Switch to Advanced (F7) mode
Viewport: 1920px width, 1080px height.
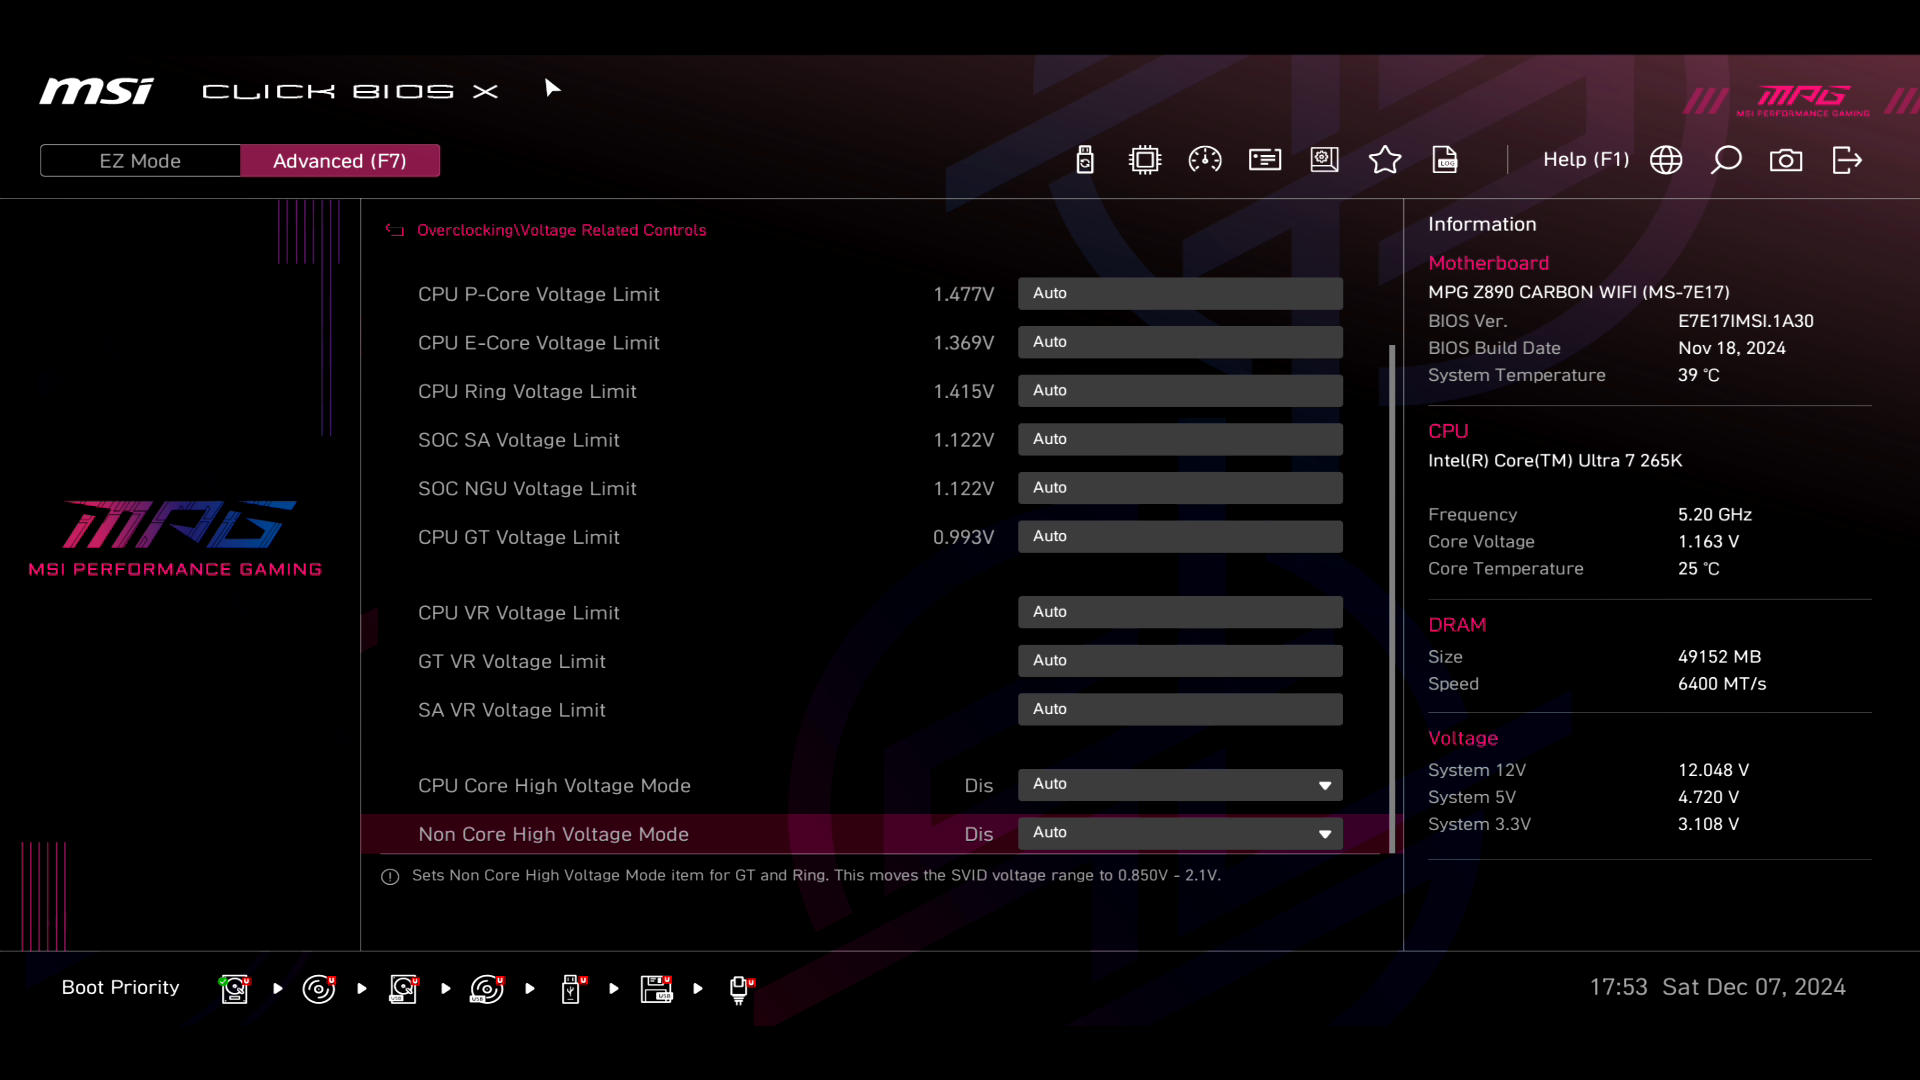(x=340, y=161)
